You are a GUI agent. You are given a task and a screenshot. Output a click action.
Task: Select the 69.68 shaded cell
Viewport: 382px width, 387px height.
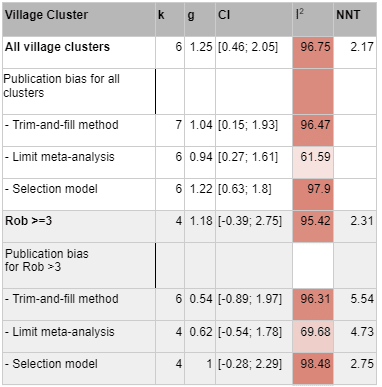coord(313,337)
